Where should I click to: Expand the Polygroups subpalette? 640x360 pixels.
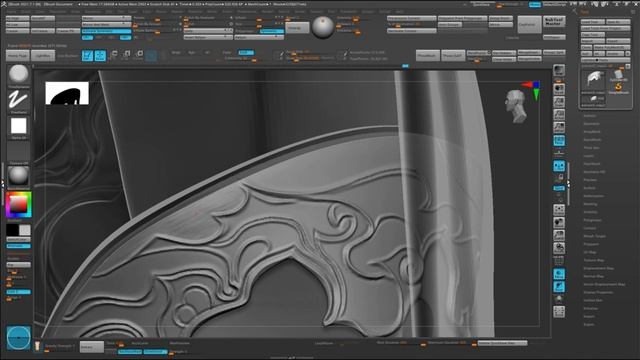point(592,220)
